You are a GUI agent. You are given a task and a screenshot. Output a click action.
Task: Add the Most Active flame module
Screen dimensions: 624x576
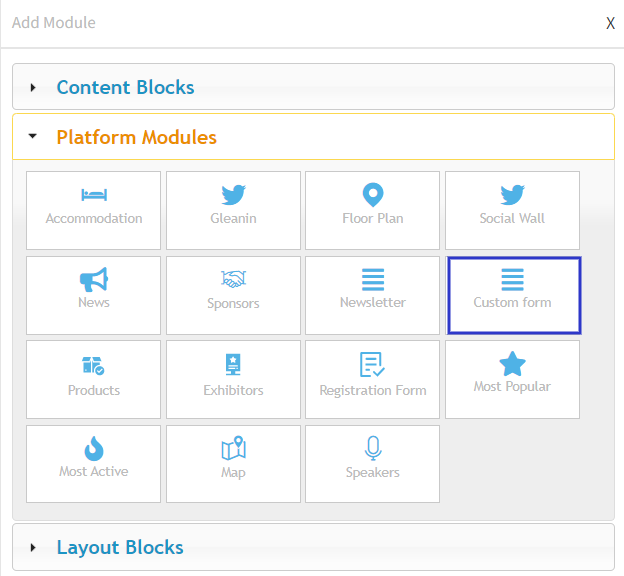pos(94,464)
